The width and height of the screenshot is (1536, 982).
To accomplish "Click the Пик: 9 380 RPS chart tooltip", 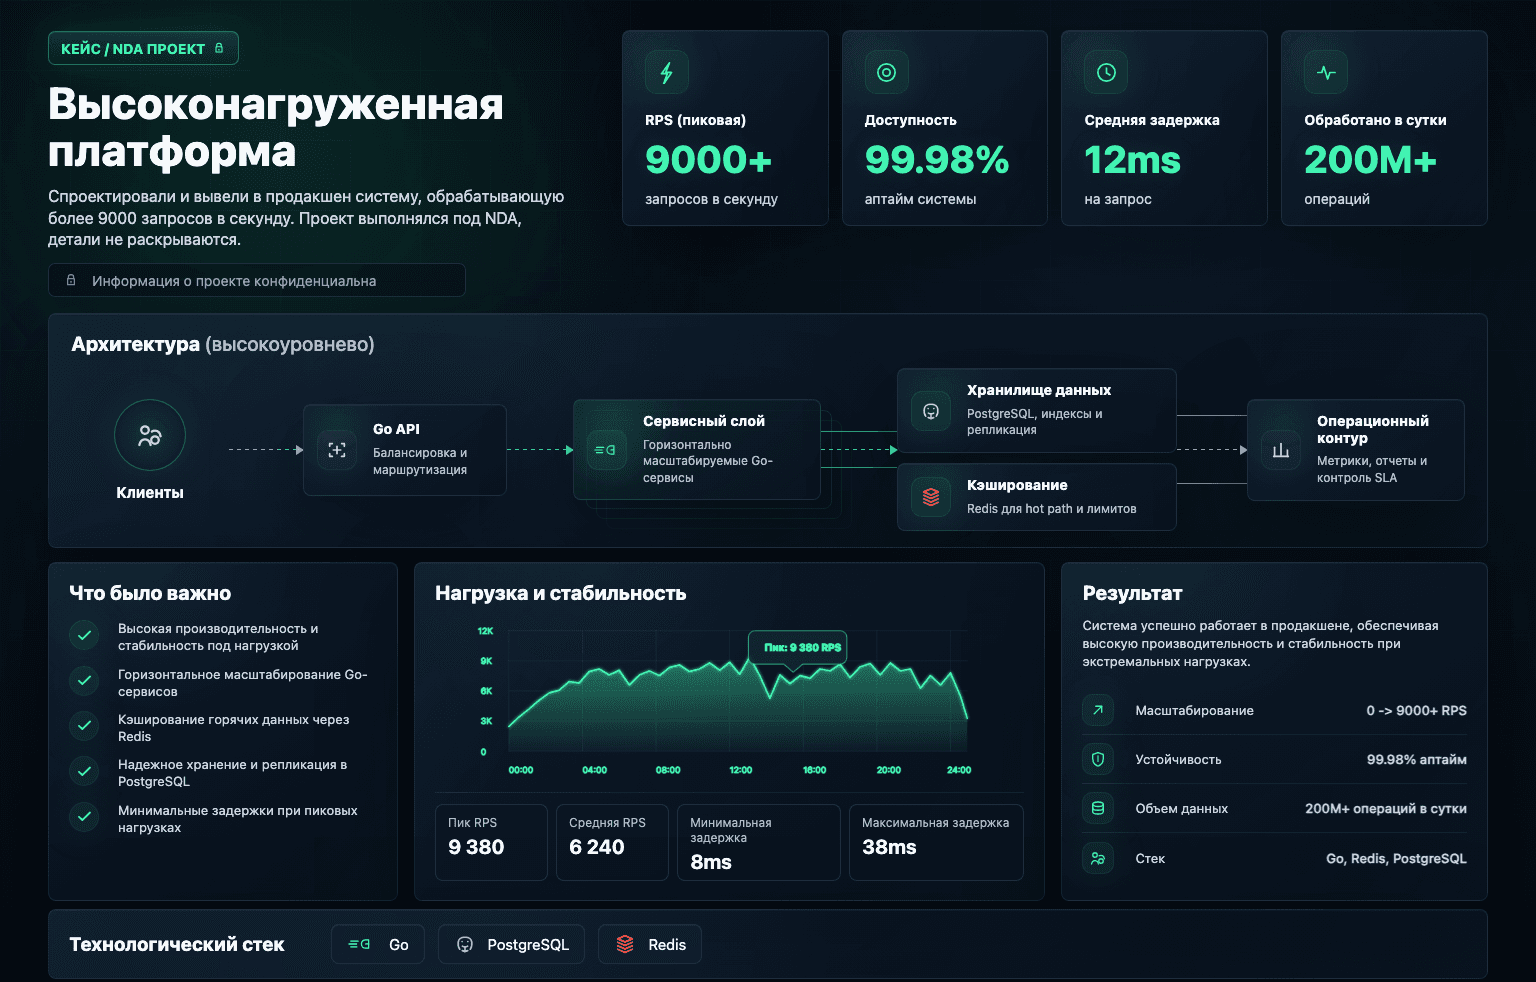I will [798, 647].
